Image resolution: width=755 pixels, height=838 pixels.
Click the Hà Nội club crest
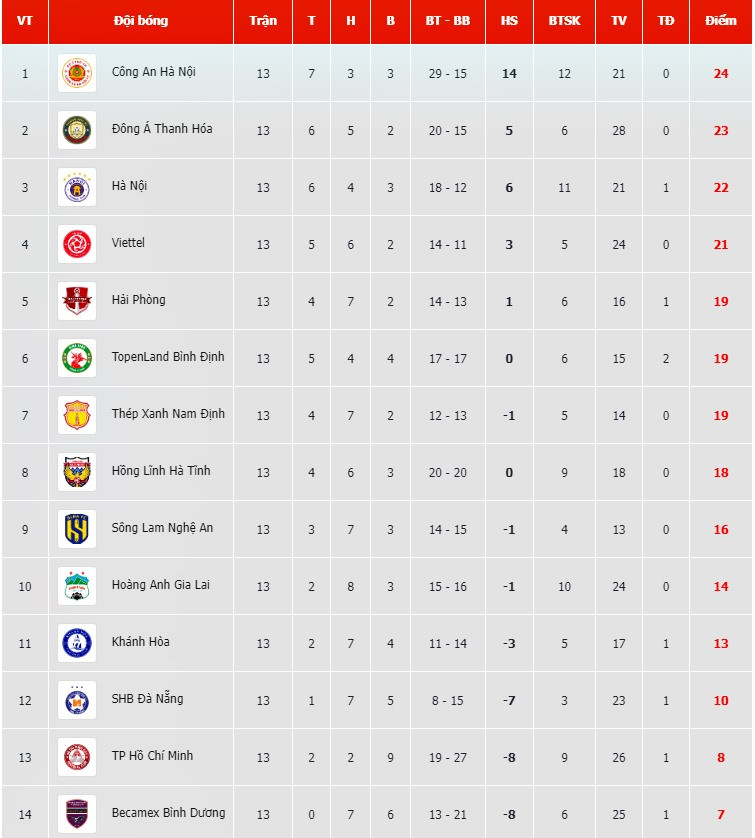[x=77, y=187]
